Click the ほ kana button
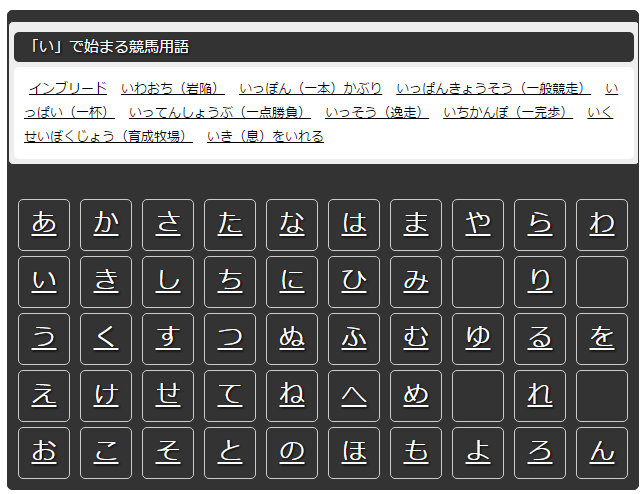 pos(354,453)
